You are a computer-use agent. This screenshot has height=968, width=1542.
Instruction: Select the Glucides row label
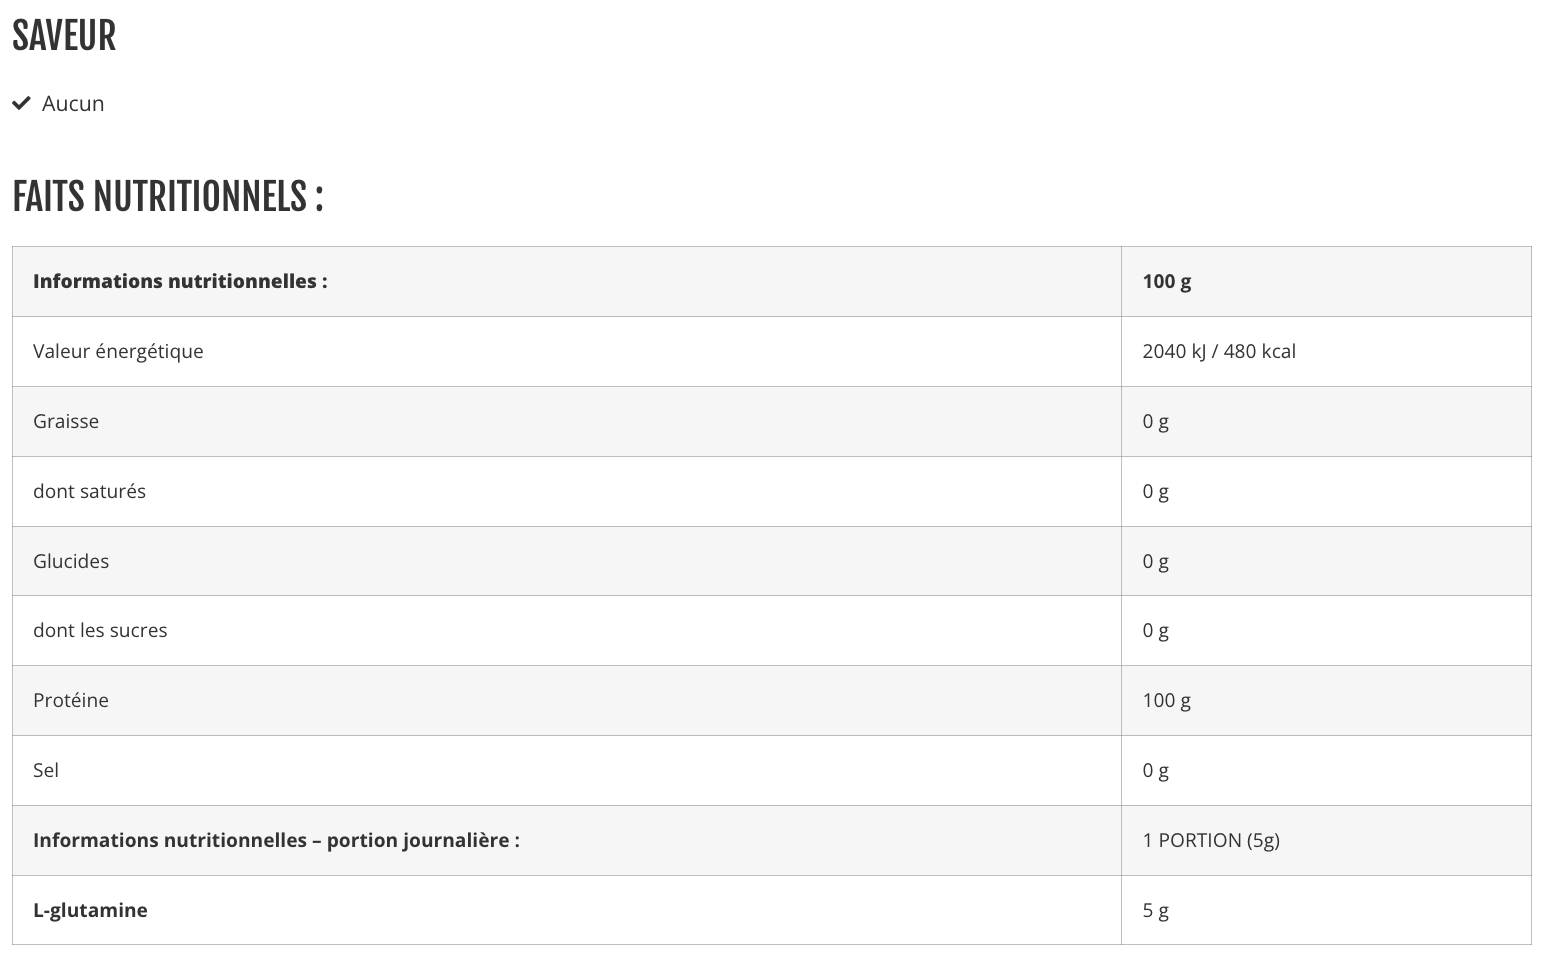[x=71, y=561]
